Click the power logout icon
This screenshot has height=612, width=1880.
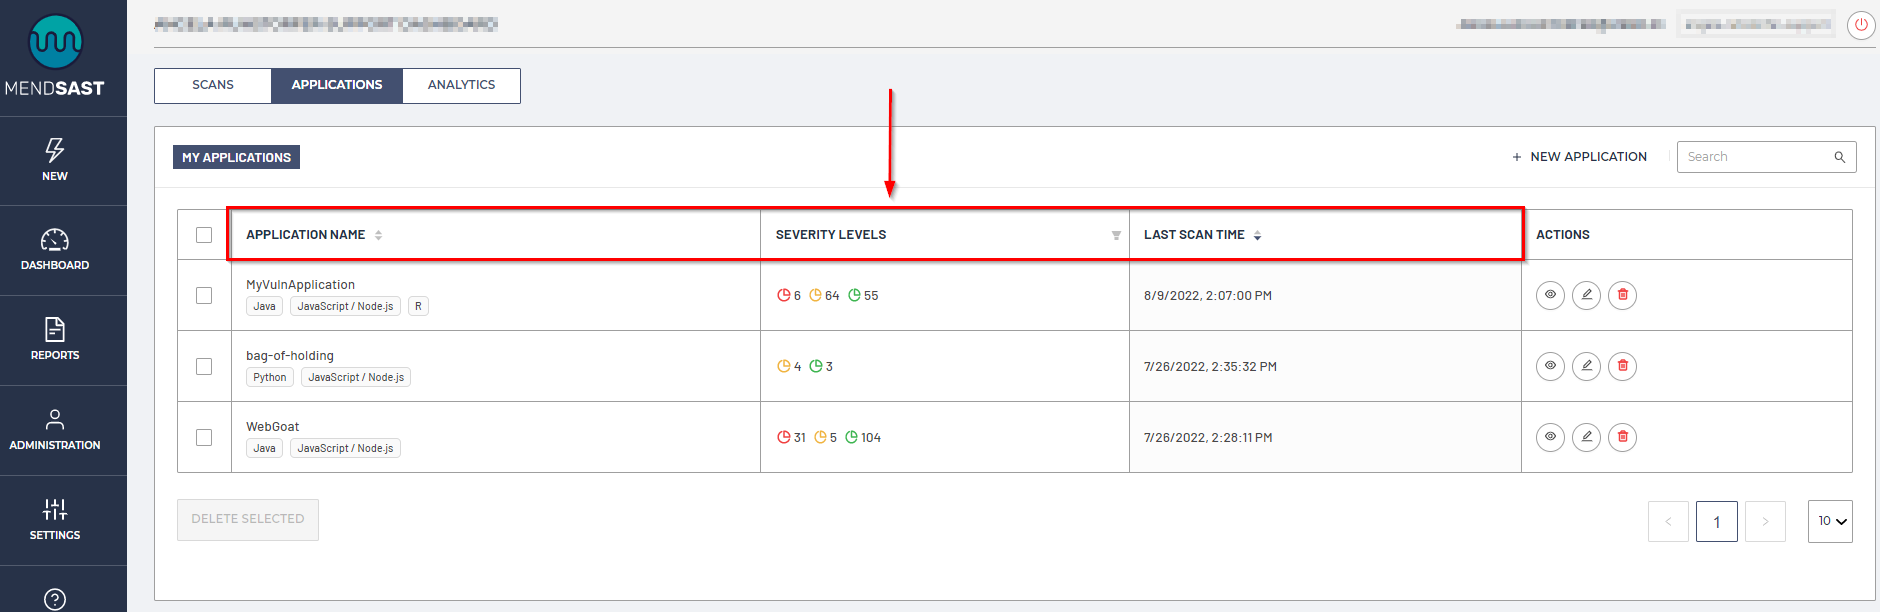point(1861,25)
